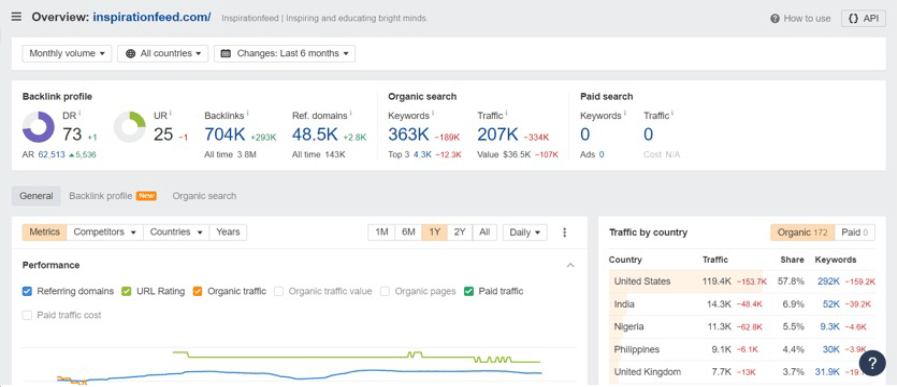Open Changes: Last 6 months dropdown
This screenshot has width=897, height=387.
pos(285,53)
